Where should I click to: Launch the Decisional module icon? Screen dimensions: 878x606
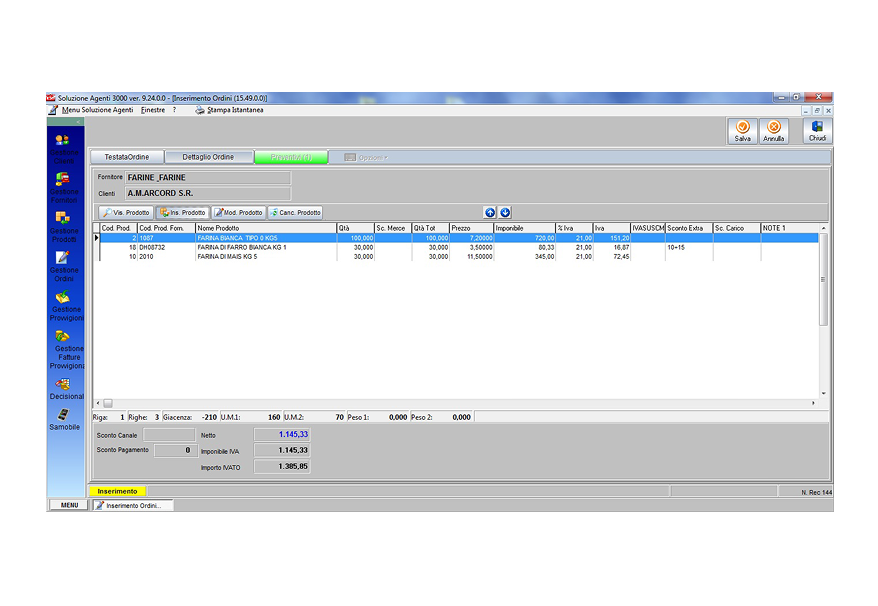(63, 384)
